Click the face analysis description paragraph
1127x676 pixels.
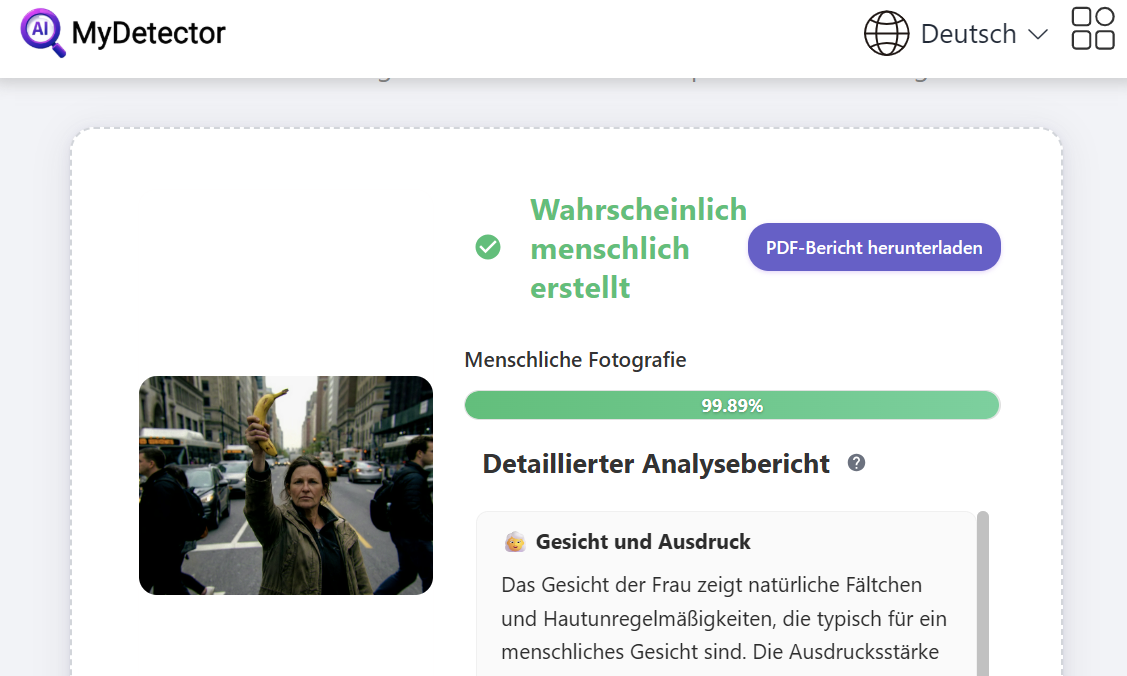(x=724, y=618)
